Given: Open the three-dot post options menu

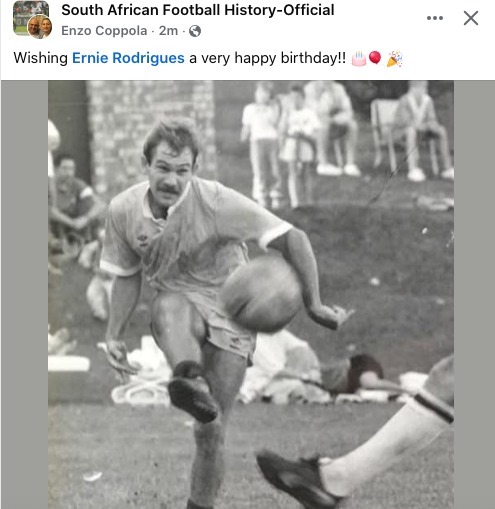Looking at the screenshot, I should tap(435, 18).
